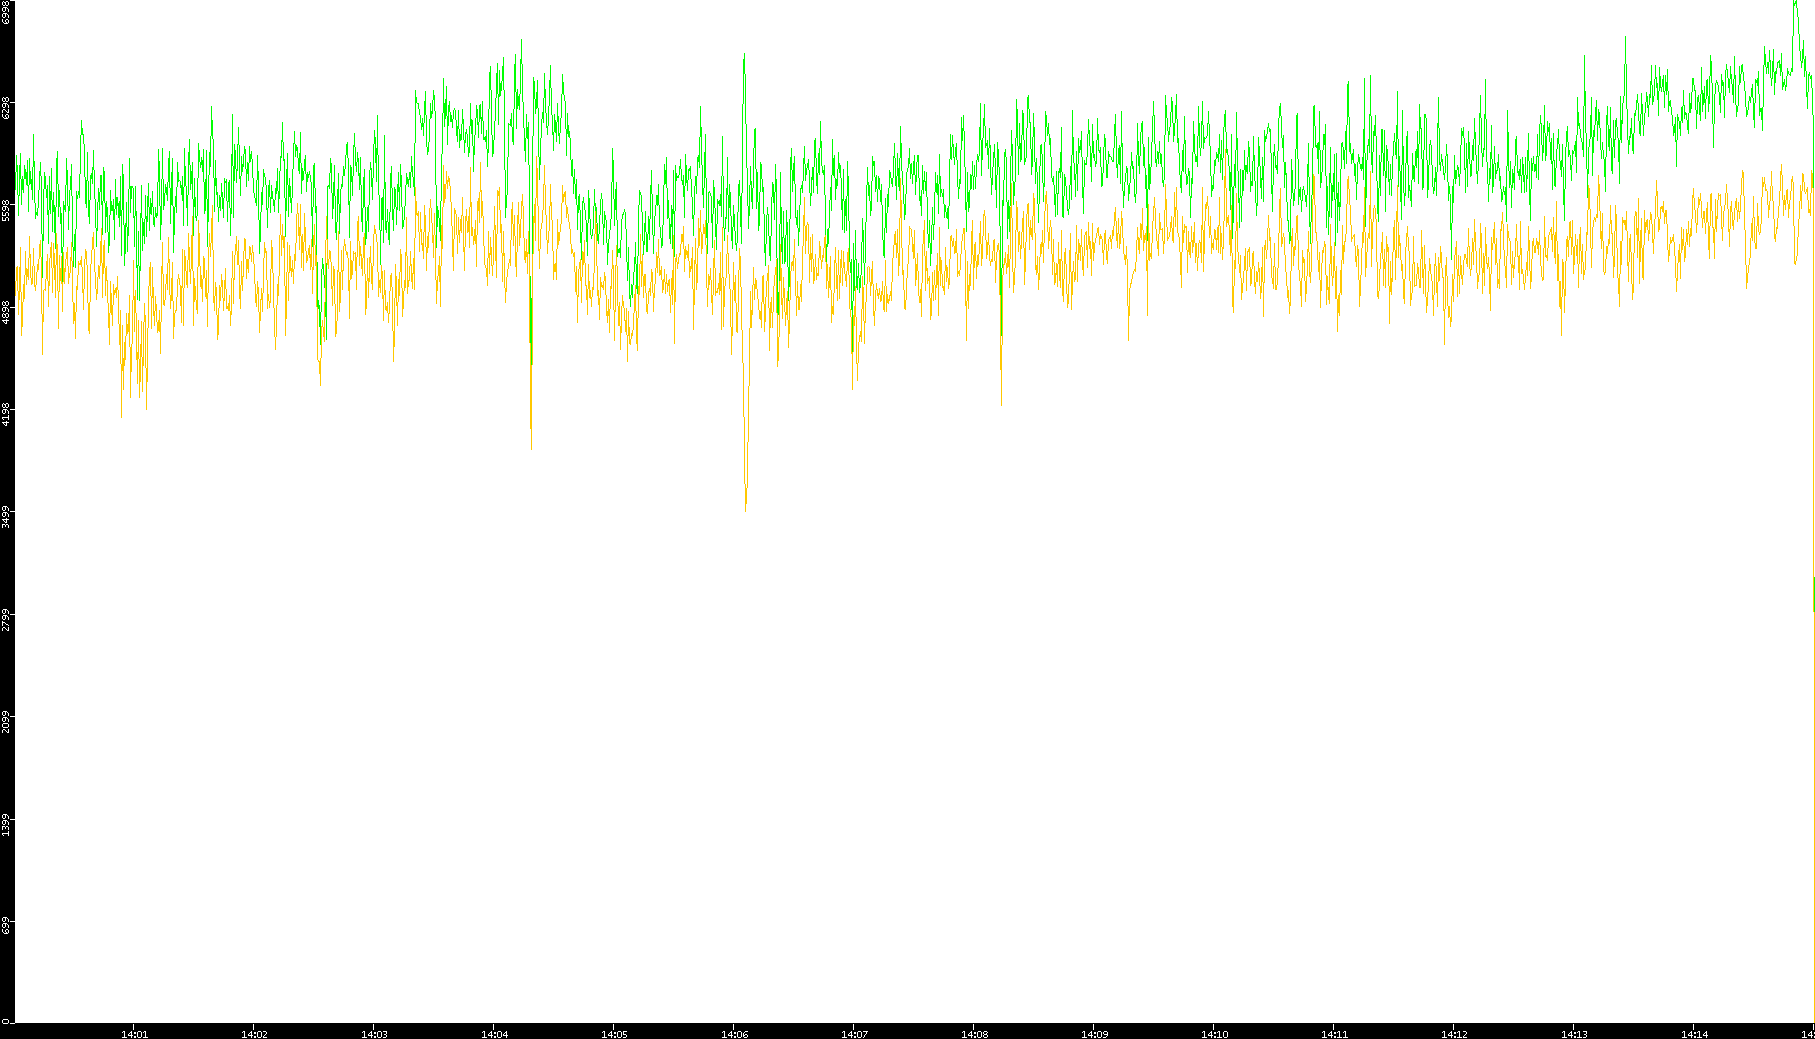
Task: Click the 4198 vertical axis value
Action: coord(6,414)
